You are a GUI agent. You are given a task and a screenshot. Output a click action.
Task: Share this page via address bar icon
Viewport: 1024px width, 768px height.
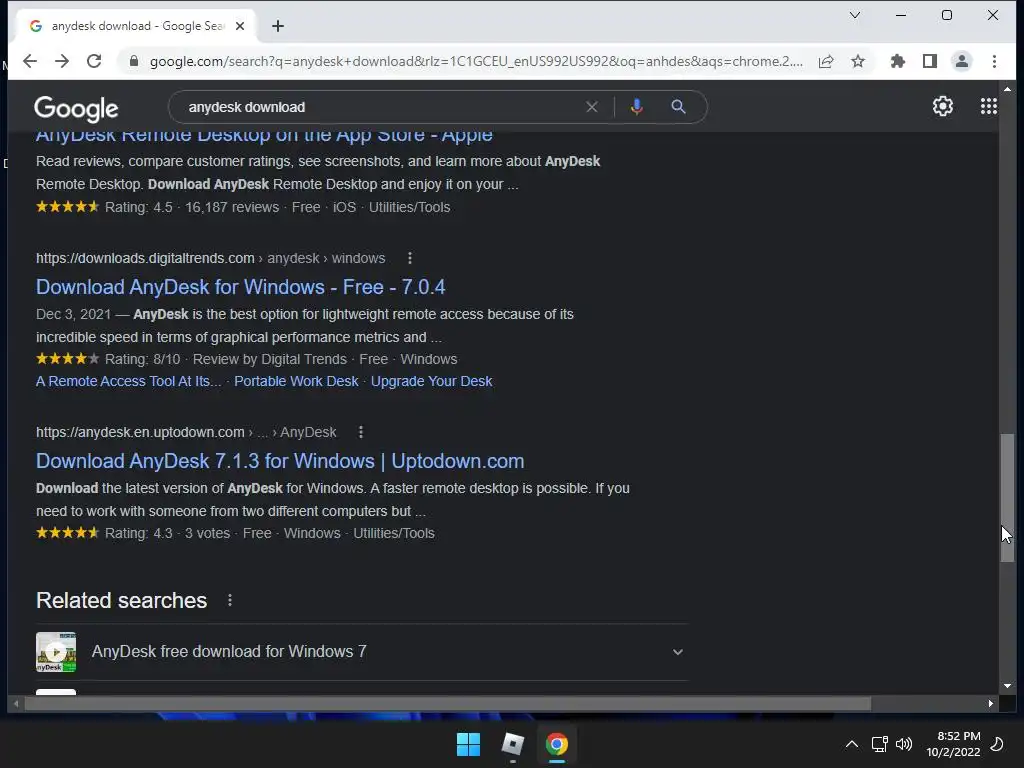826,61
